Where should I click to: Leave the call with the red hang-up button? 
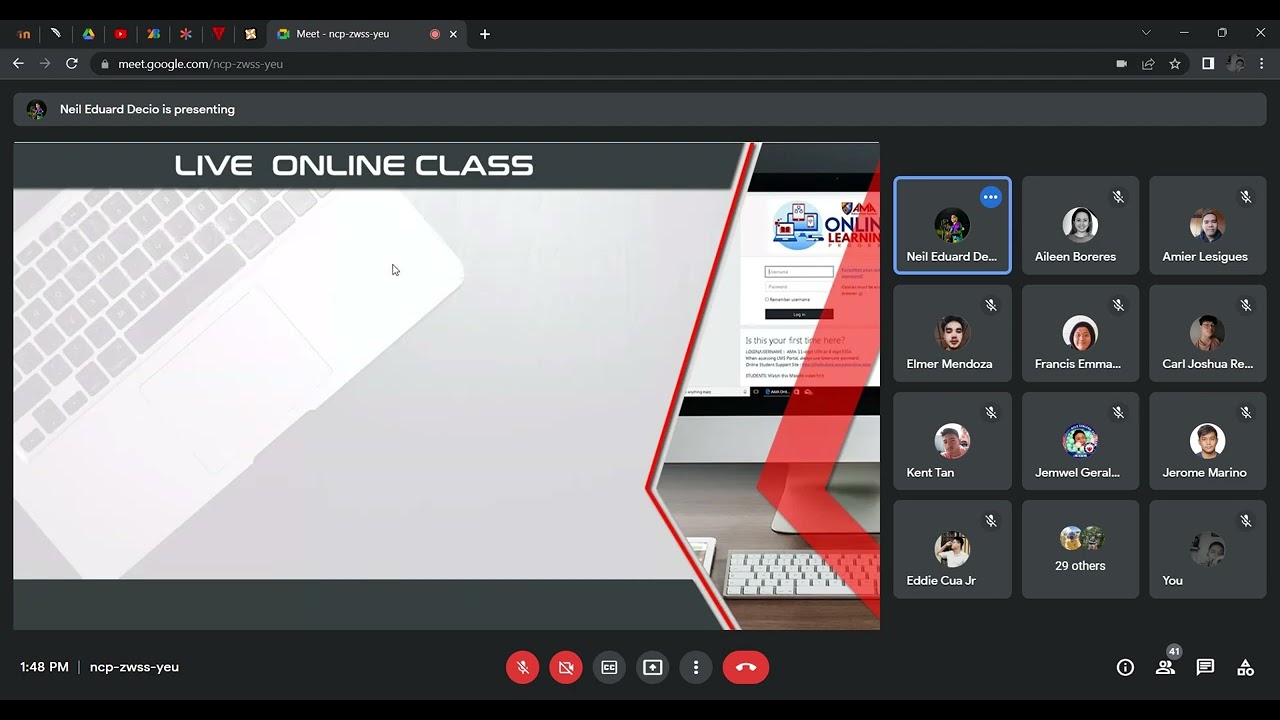click(746, 667)
